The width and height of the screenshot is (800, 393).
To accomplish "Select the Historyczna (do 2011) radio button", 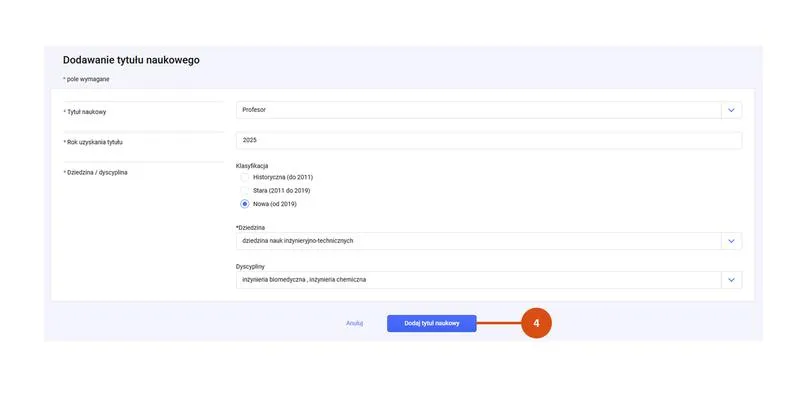I will [245, 177].
